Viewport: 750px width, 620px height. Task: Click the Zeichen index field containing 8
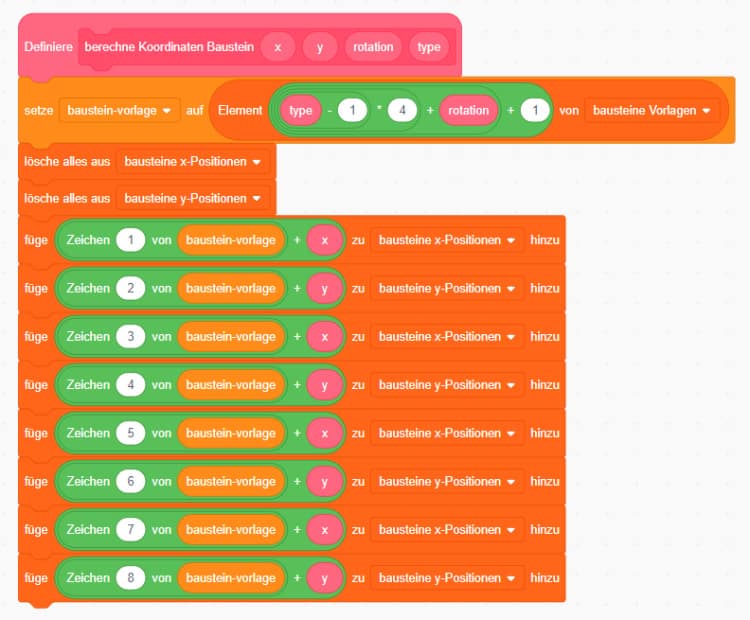131,578
